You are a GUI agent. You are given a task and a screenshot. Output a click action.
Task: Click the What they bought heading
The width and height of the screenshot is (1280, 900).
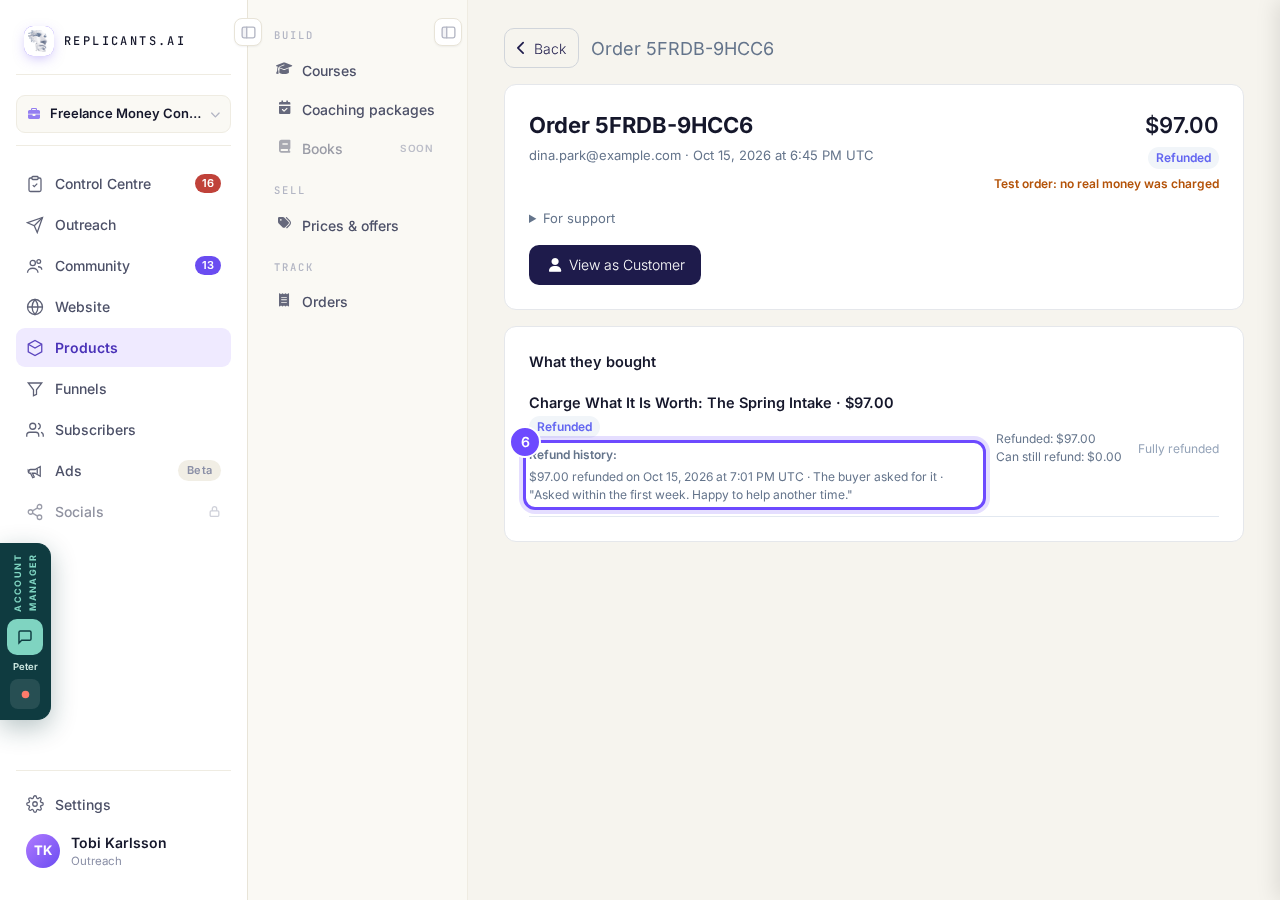(592, 362)
